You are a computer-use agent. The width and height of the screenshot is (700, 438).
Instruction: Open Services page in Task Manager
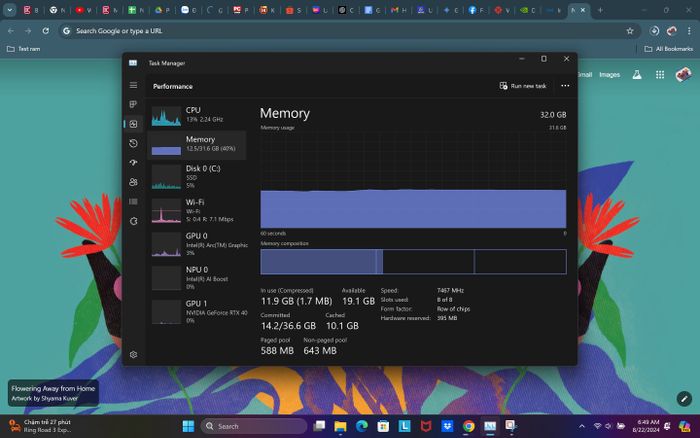pos(133,221)
